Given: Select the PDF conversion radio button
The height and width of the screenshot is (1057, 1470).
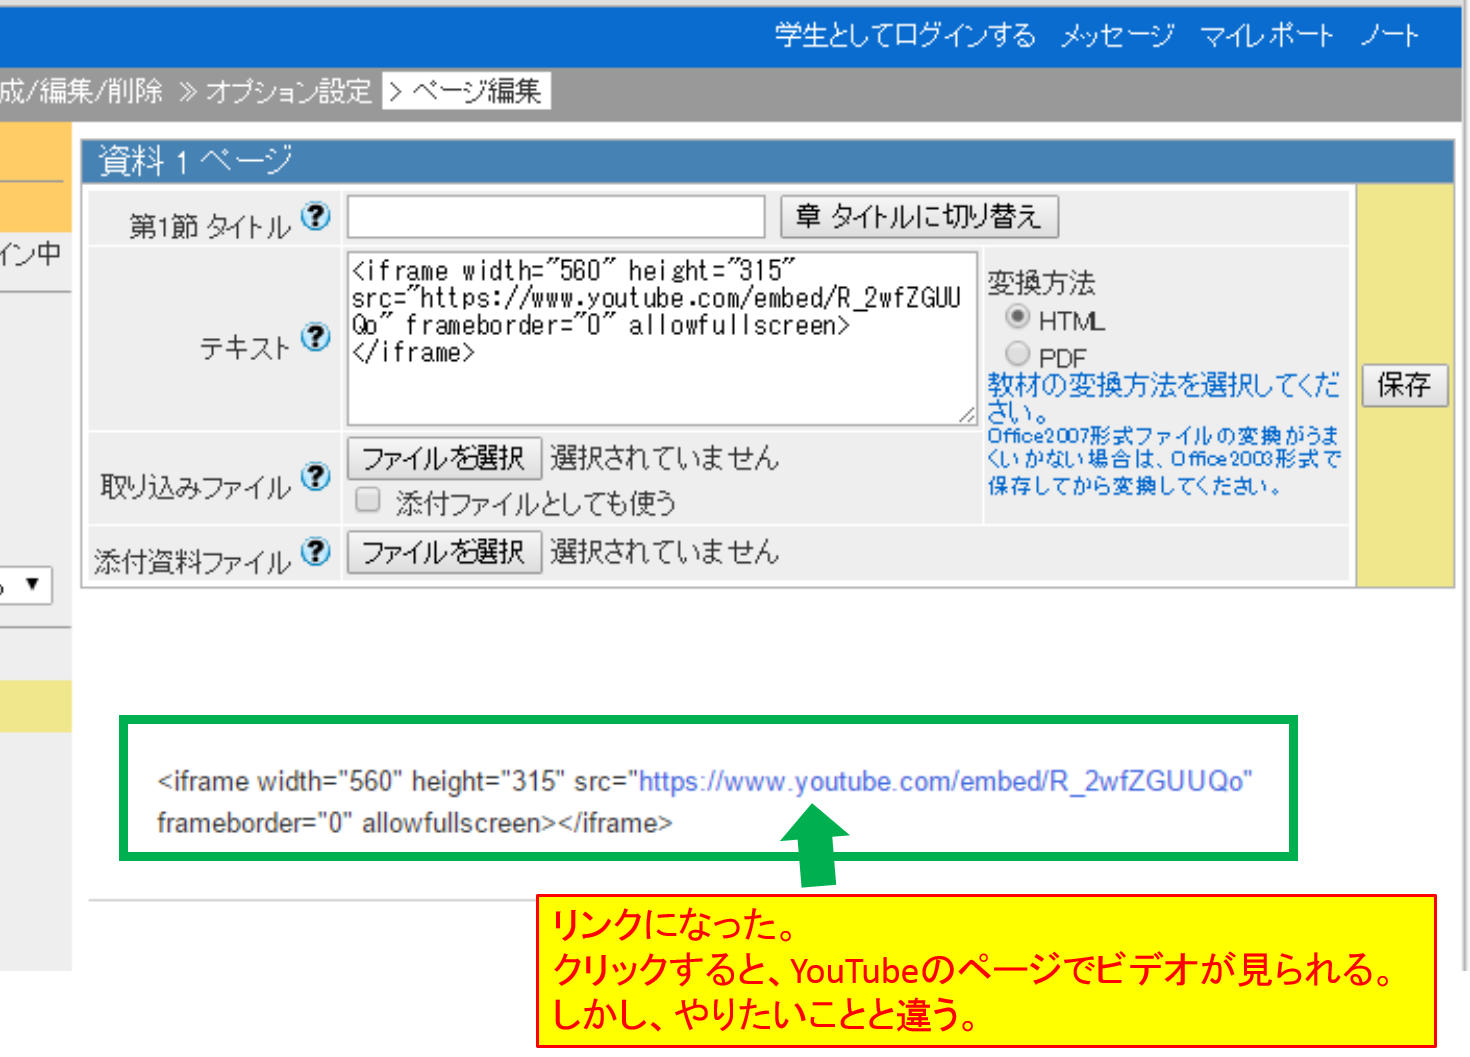Looking at the screenshot, I should 1018,353.
